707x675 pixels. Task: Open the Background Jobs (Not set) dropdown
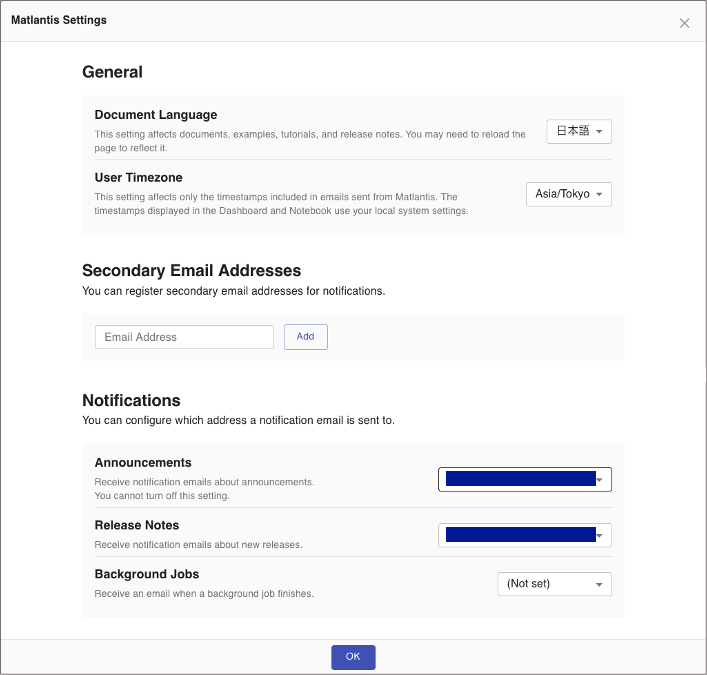point(554,583)
